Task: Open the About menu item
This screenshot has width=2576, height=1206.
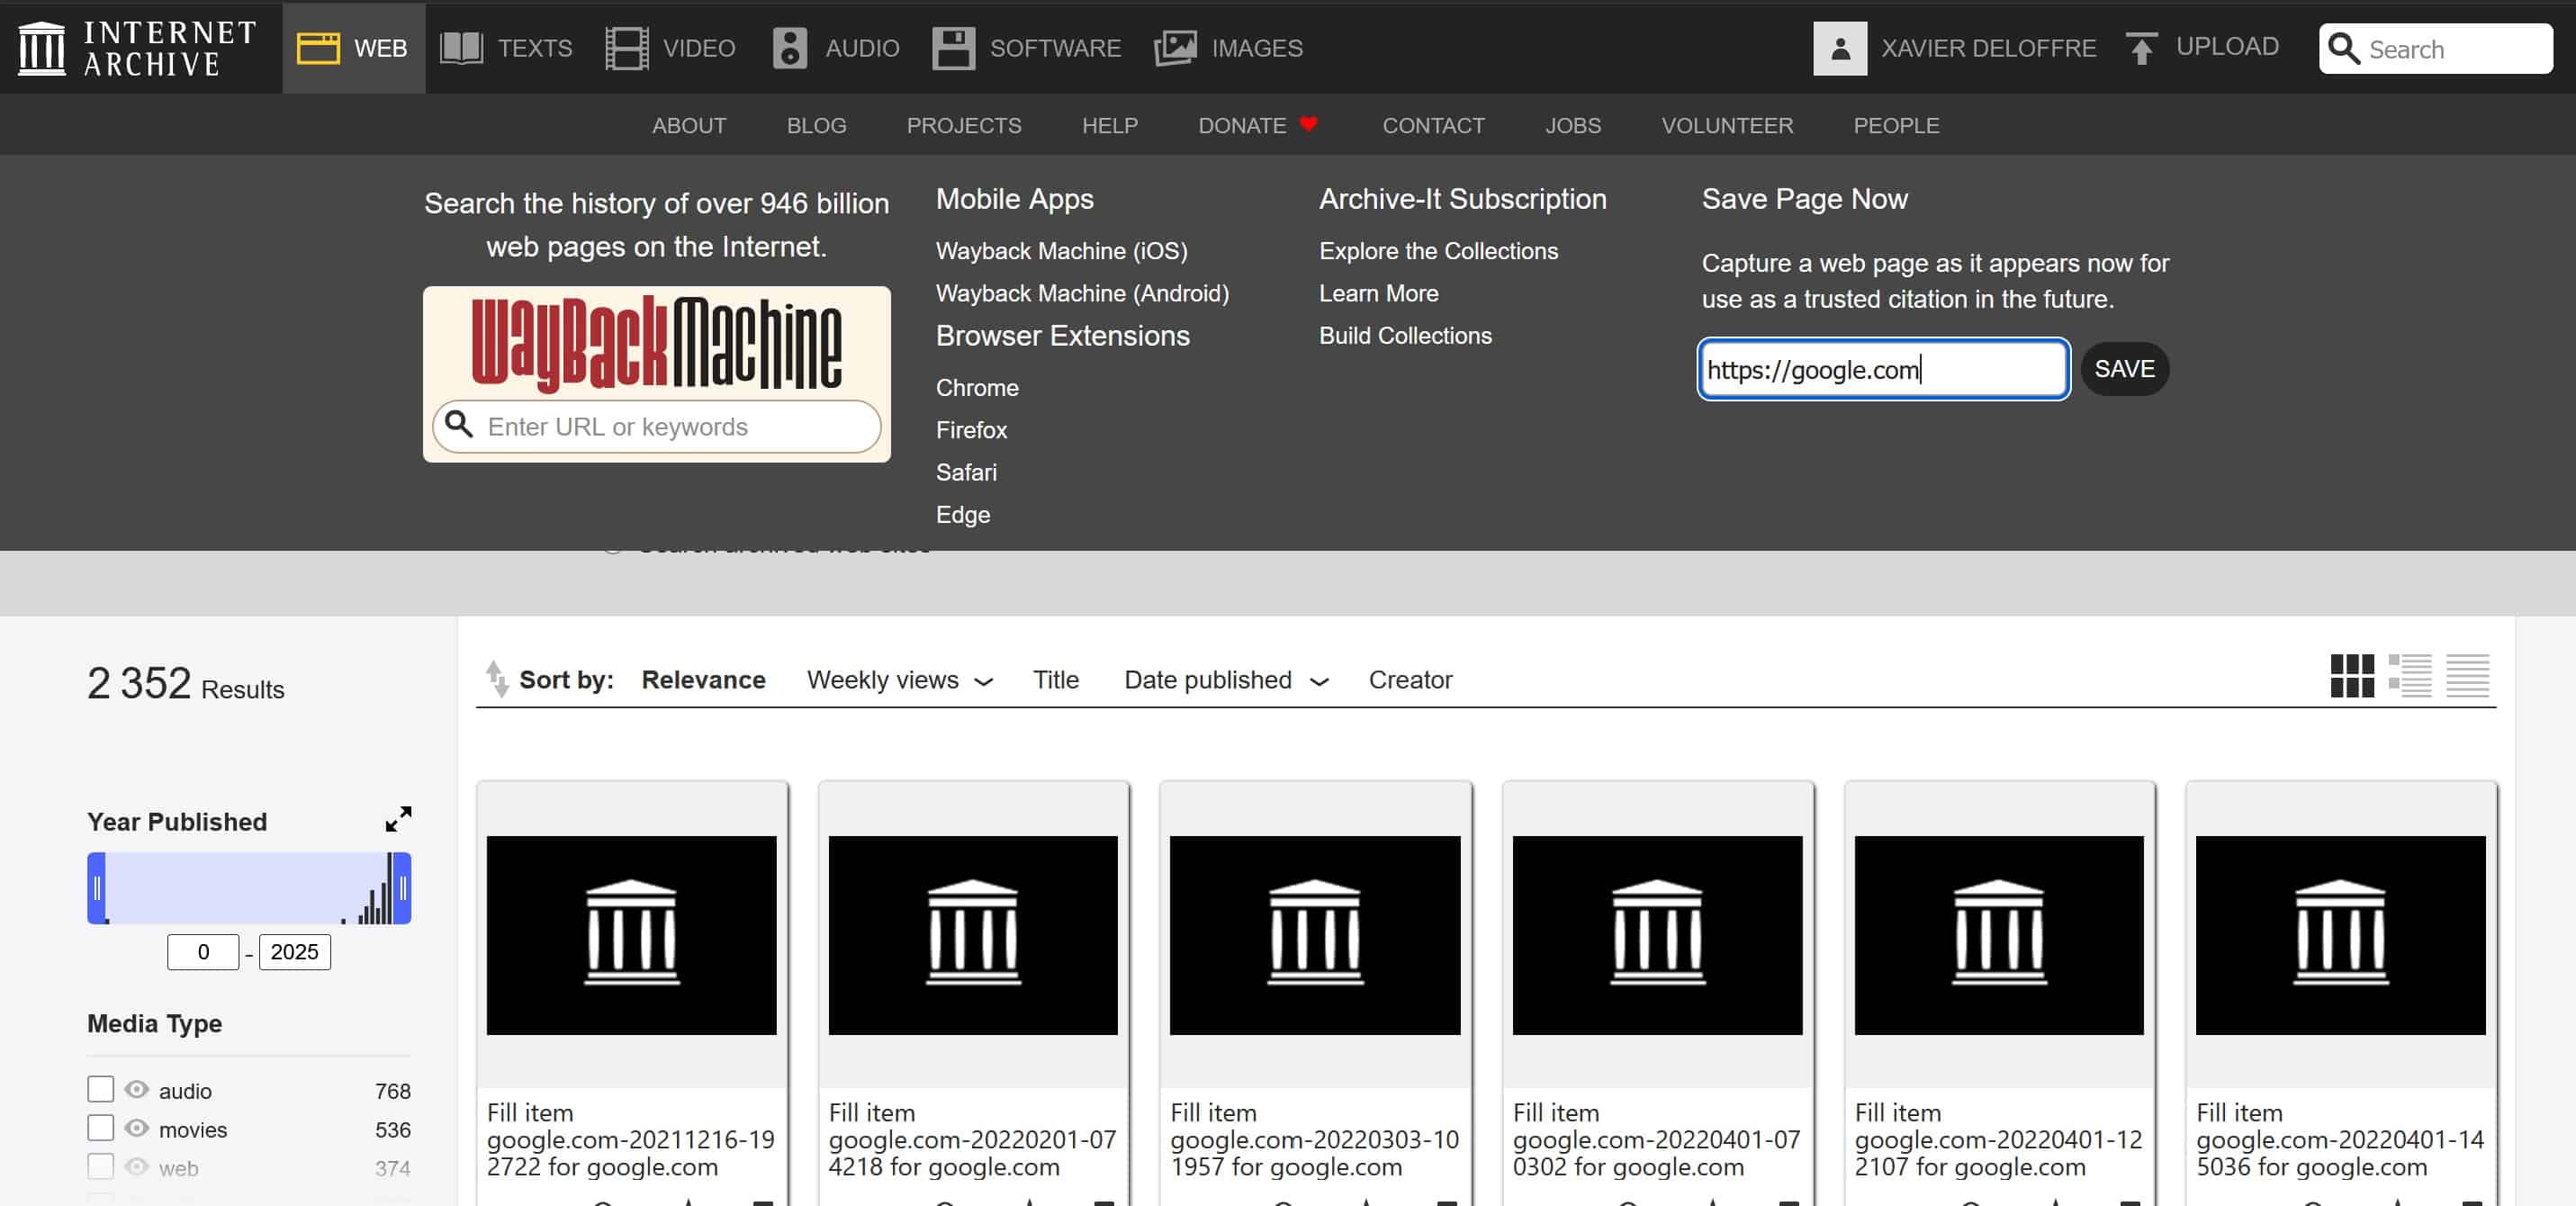Action: [689, 125]
